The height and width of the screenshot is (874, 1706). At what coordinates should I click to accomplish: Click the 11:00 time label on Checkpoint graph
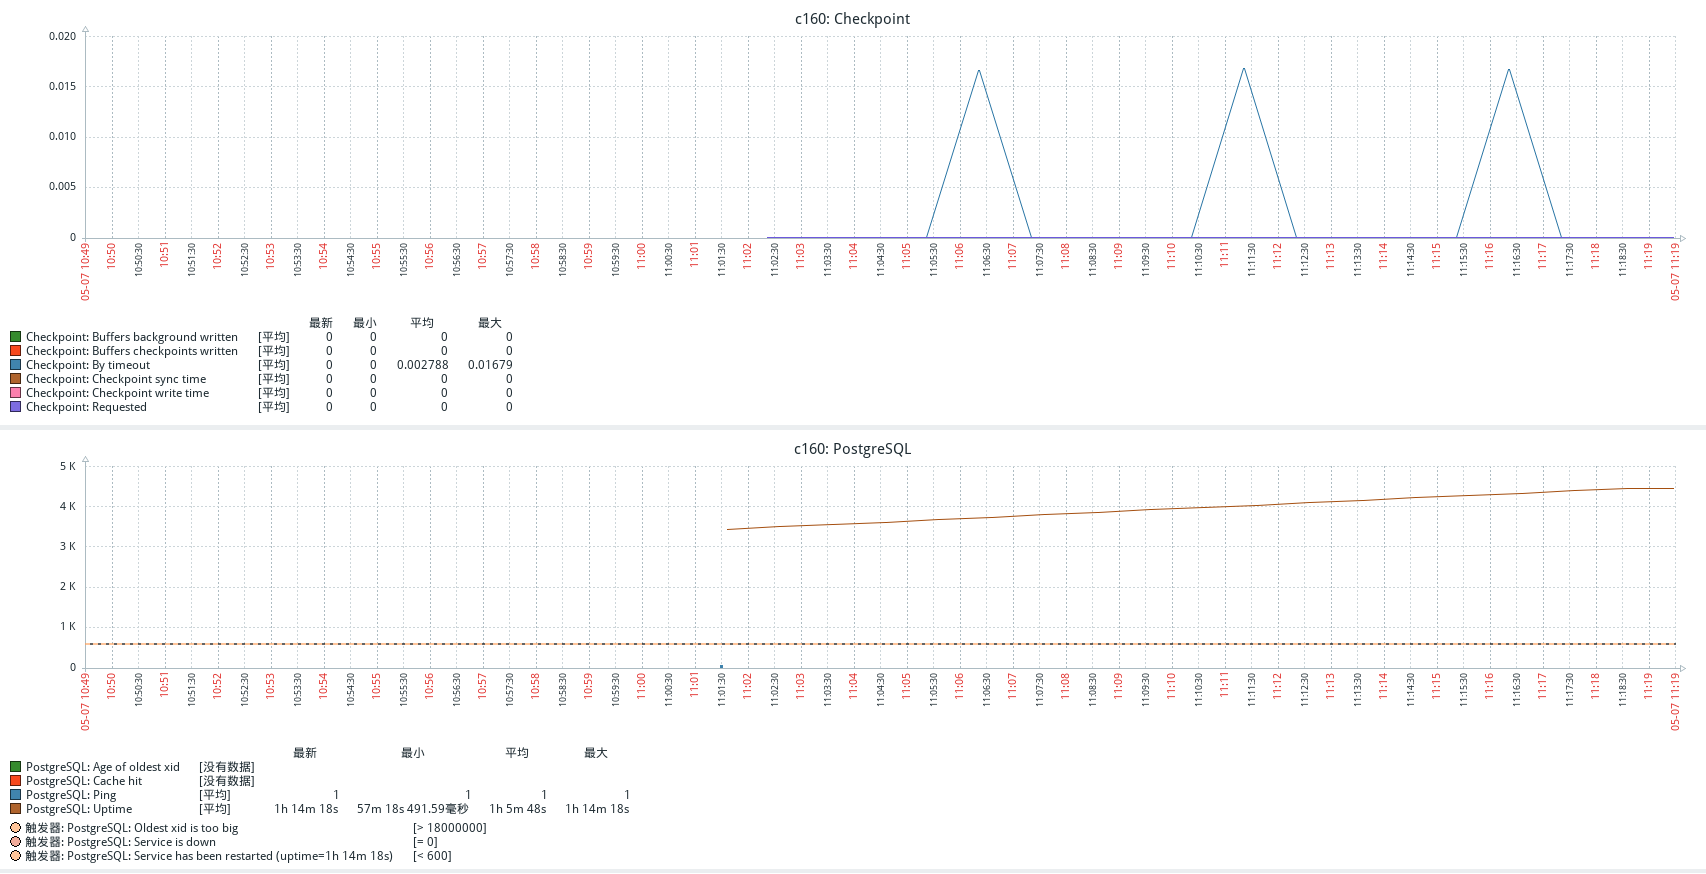point(641,256)
